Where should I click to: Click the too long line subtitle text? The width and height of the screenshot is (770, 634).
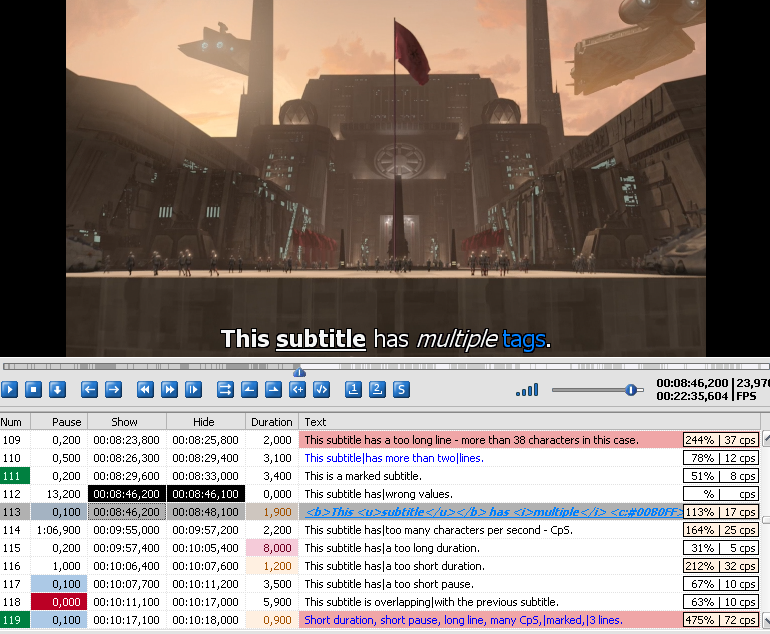pyautogui.click(x=471, y=440)
